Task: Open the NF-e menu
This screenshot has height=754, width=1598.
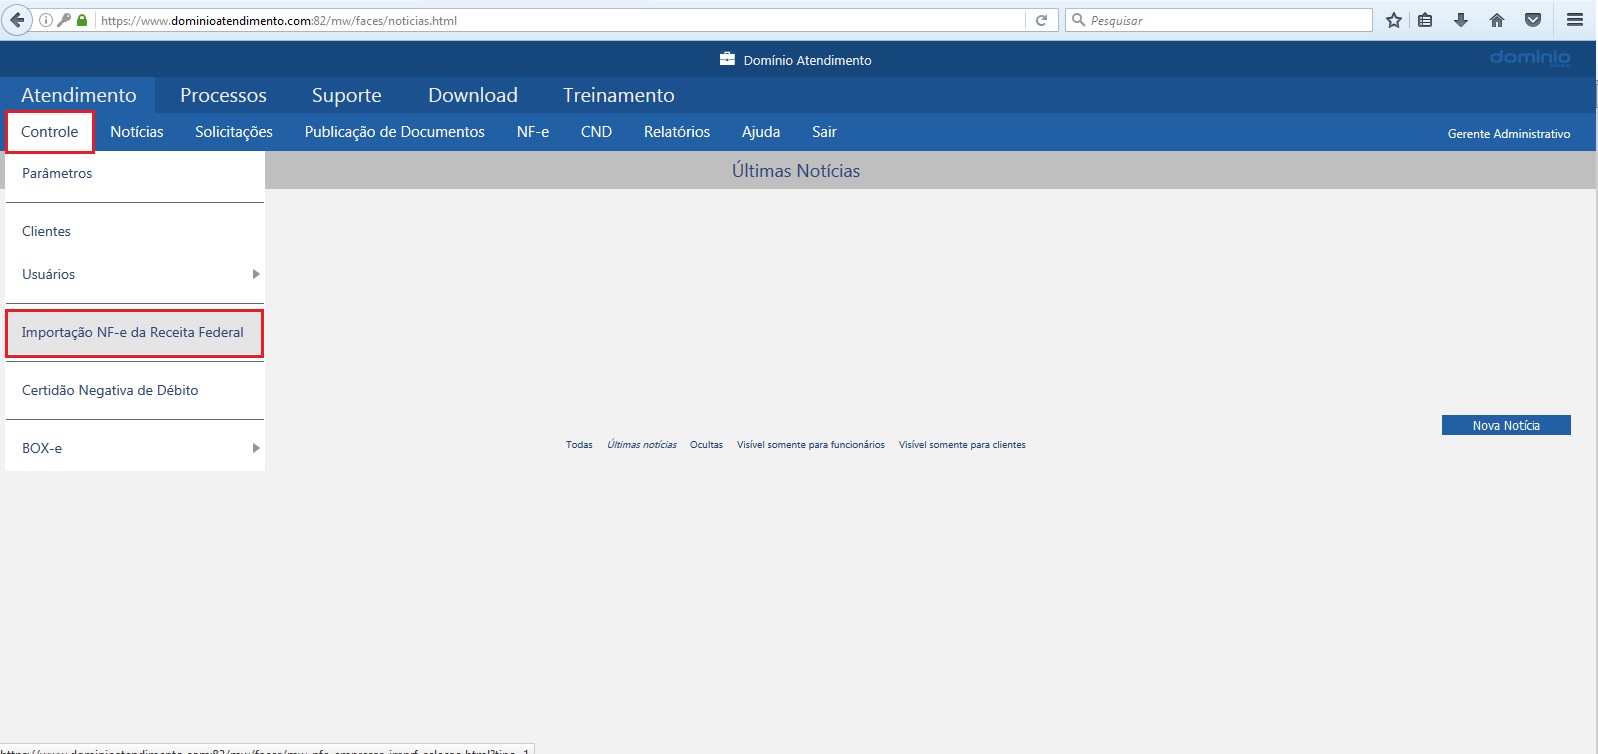Action: [x=533, y=132]
